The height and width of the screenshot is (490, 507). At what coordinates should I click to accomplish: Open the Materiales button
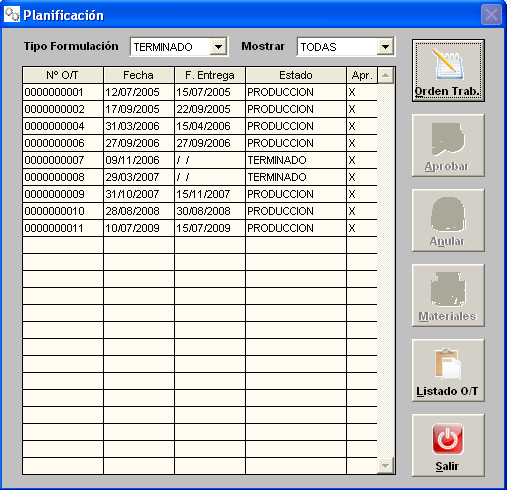[x=448, y=295]
